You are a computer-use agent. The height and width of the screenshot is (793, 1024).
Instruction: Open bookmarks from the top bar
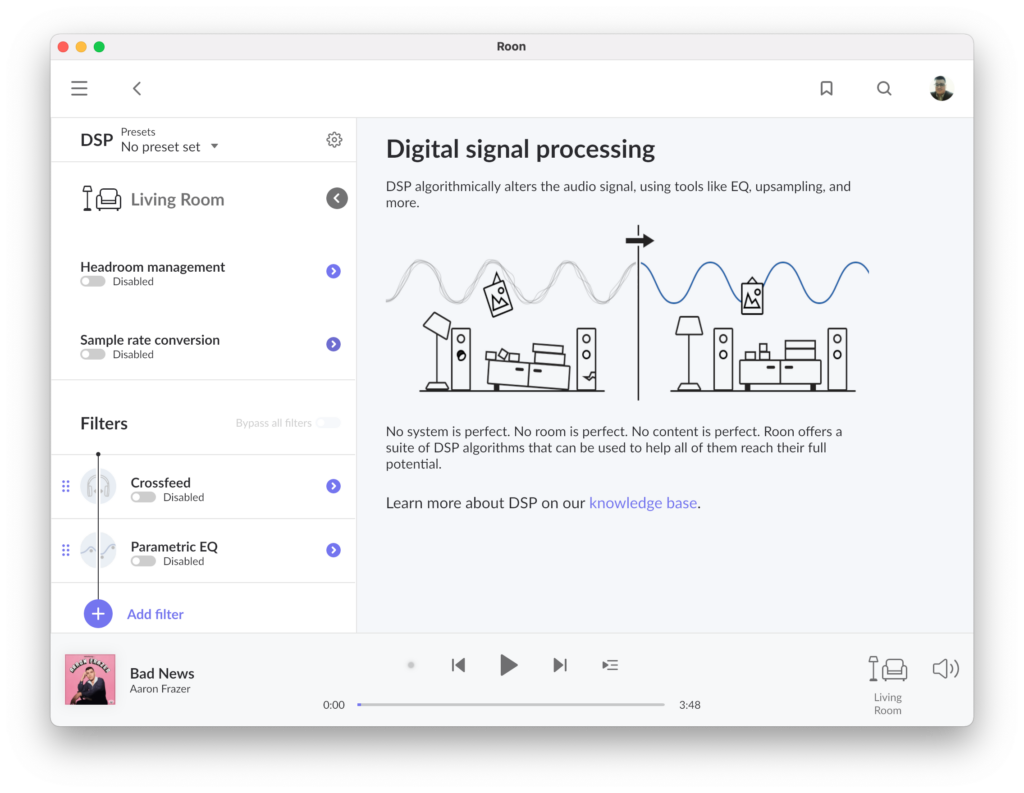tap(826, 88)
